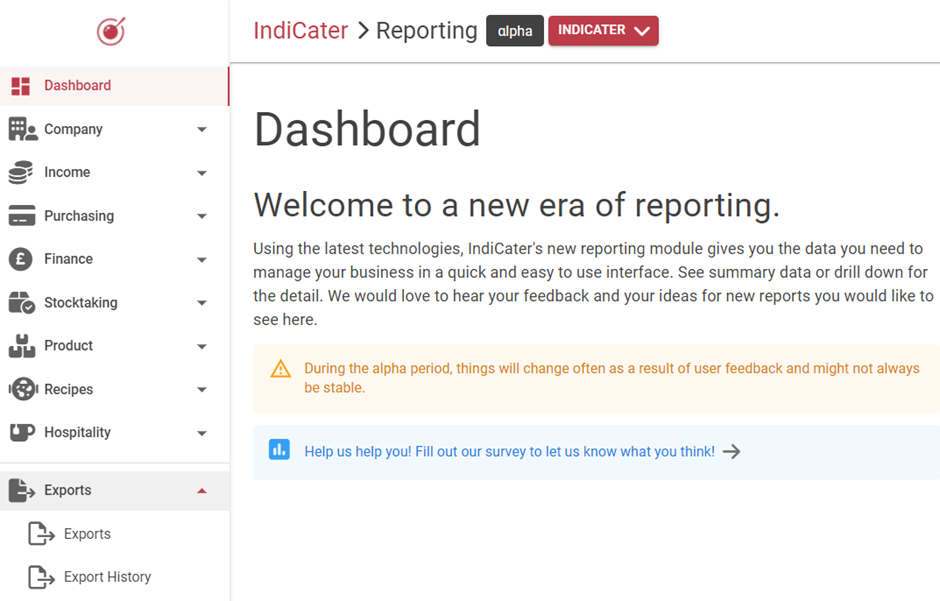Expand the Hospitality menu arrow
This screenshot has width=940, height=601.
(202, 433)
